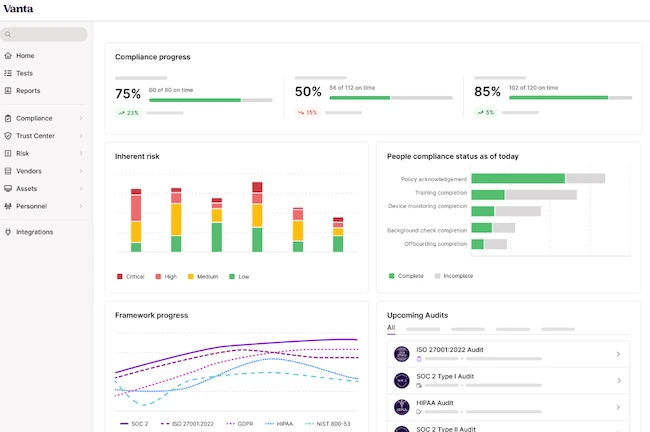Viewport: 650px width, 432px height.
Task: Go to Tests section
Action: [x=24, y=73]
